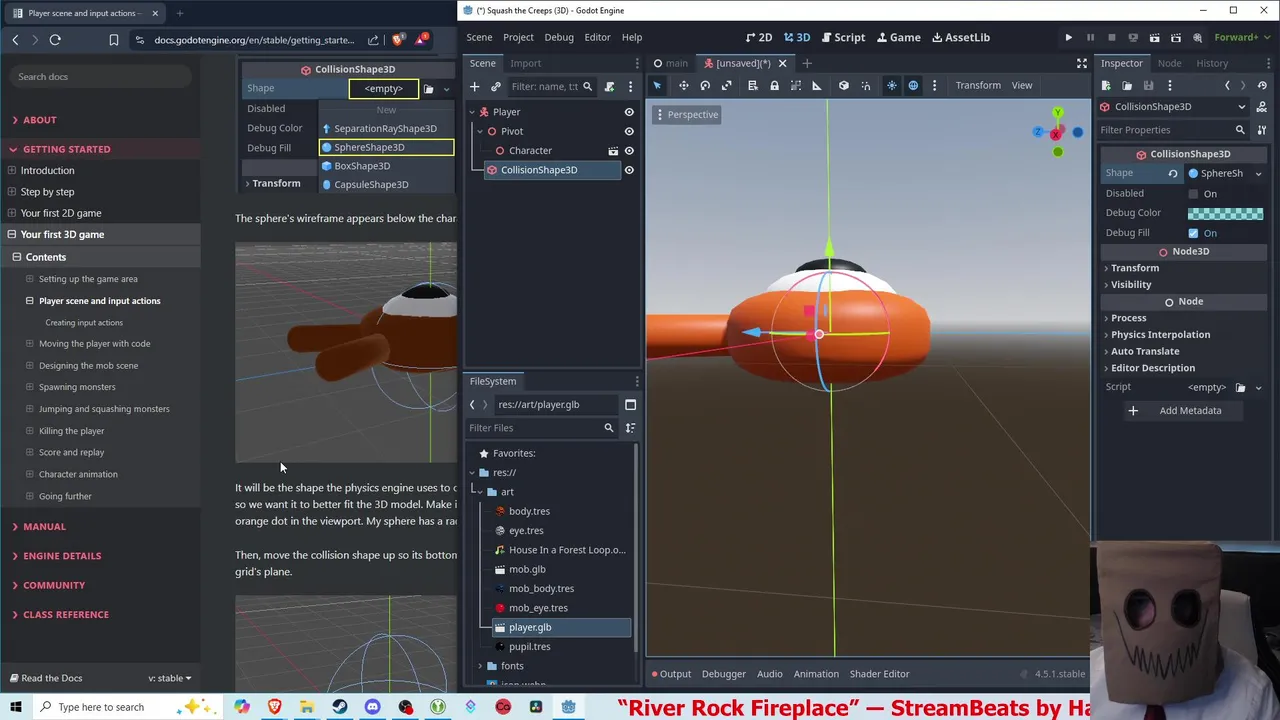Expand the Auto Translate section
Image resolution: width=1280 pixels, height=720 pixels.
click(x=1145, y=351)
